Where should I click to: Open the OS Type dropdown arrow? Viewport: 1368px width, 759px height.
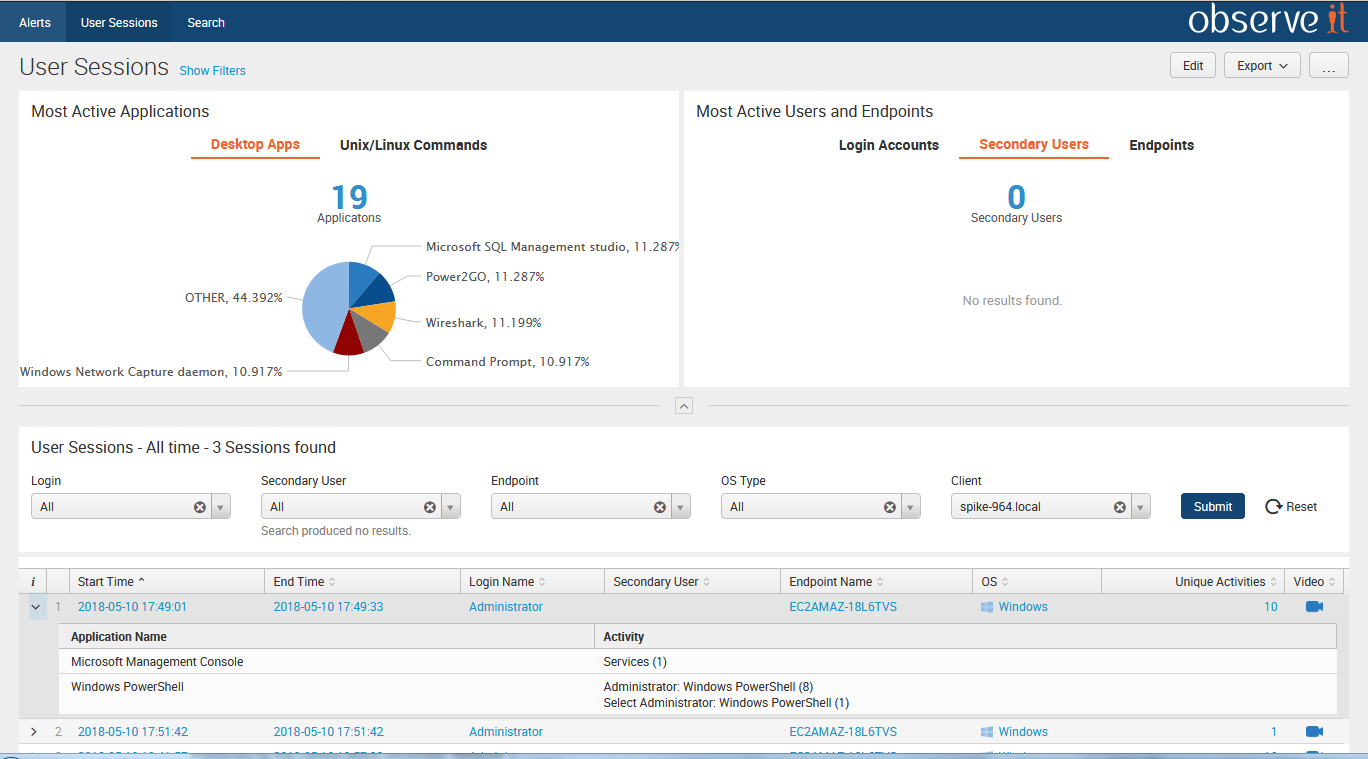coord(911,507)
